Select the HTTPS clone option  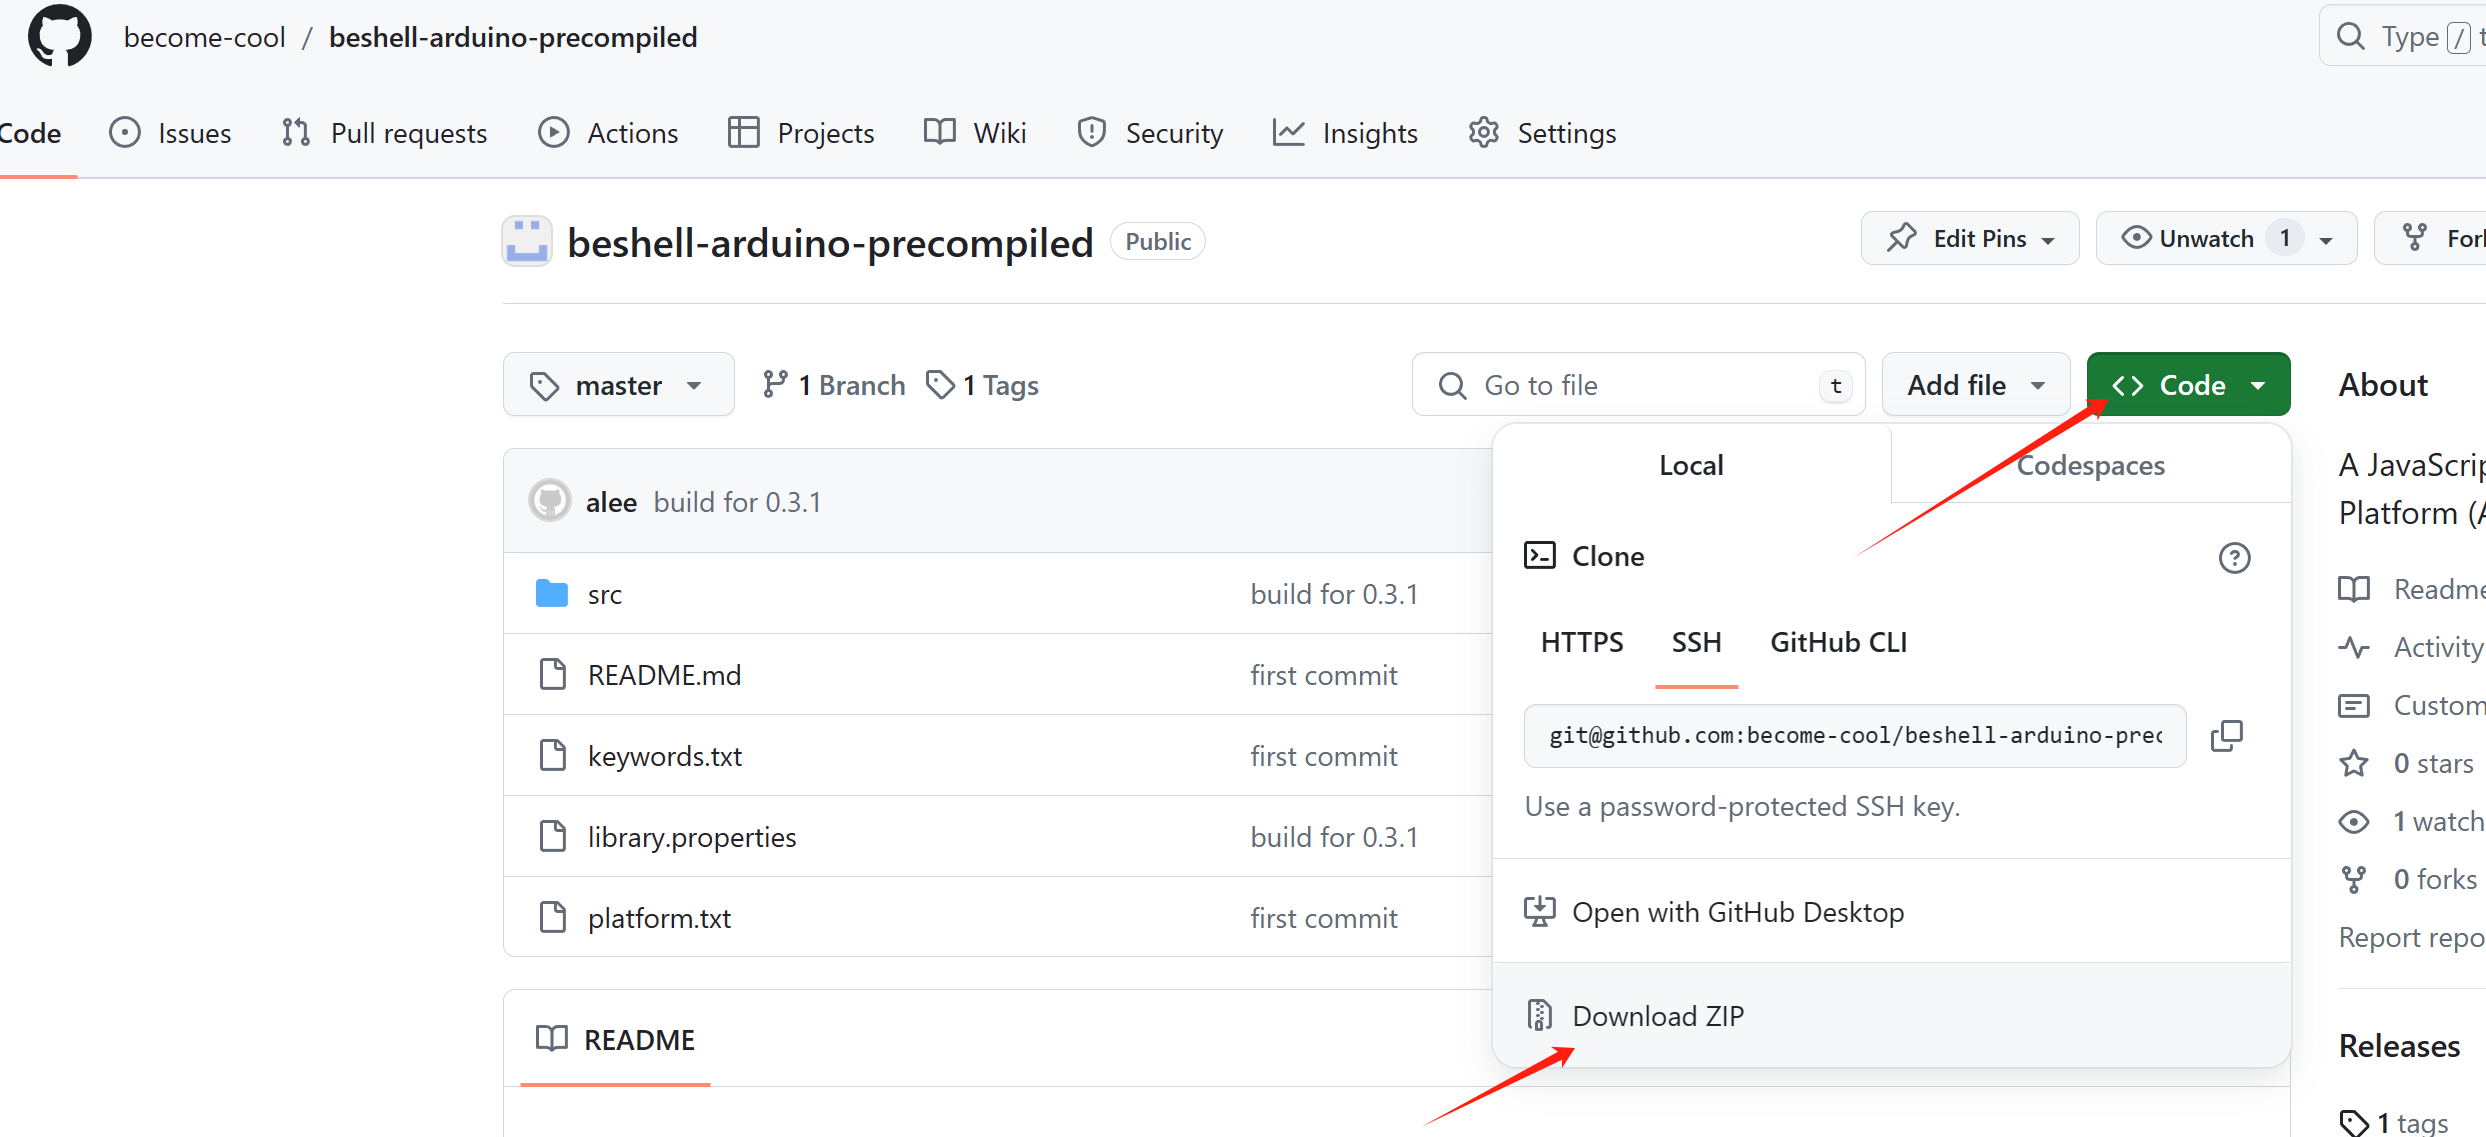pyautogui.click(x=1582, y=642)
